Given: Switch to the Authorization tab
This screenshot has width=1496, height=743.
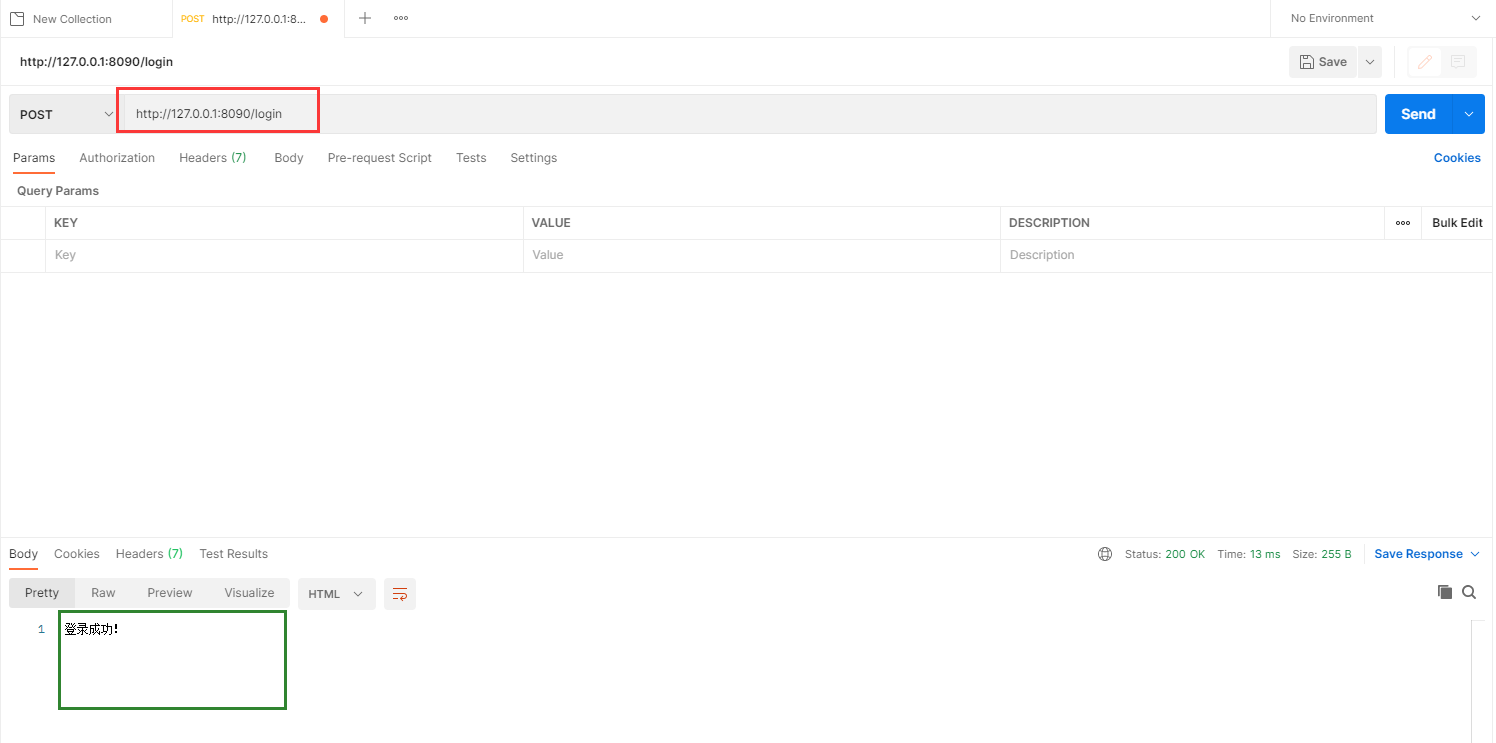Looking at the screenshot, I should (117, 158).
